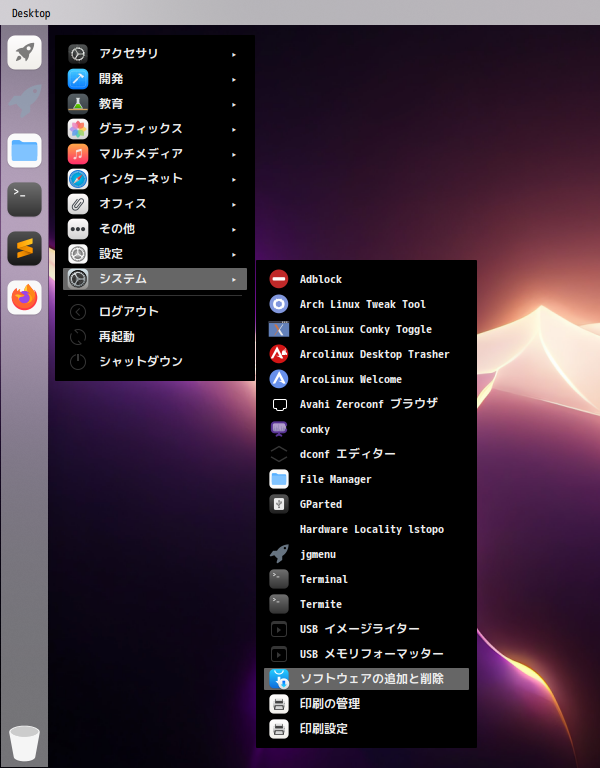
Task: Choose ログアウト from the menu
Action: click(x=155, y=312)
